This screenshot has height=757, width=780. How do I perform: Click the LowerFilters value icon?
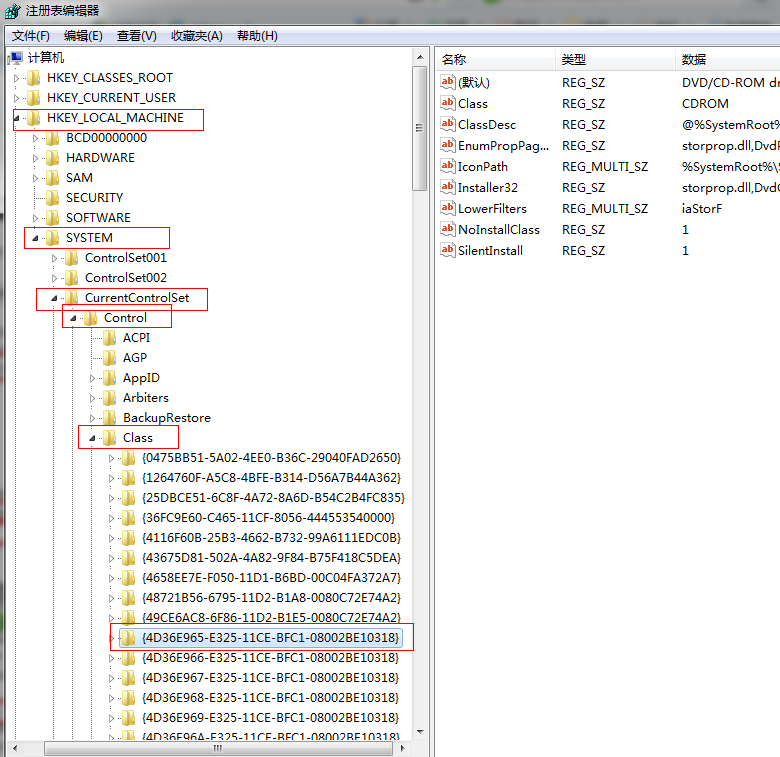click(448, 209)
